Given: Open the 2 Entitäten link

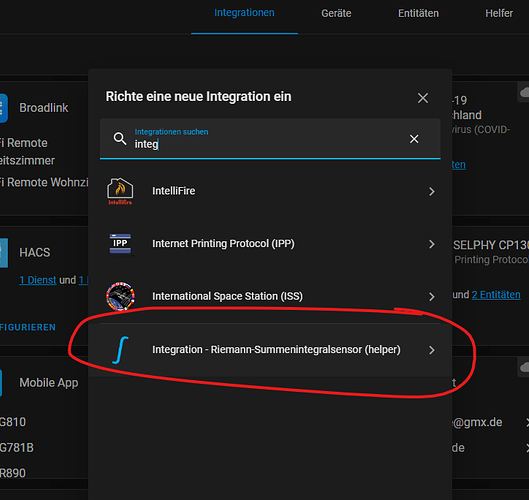Looking at the screenshot, I should click(496, 295).
